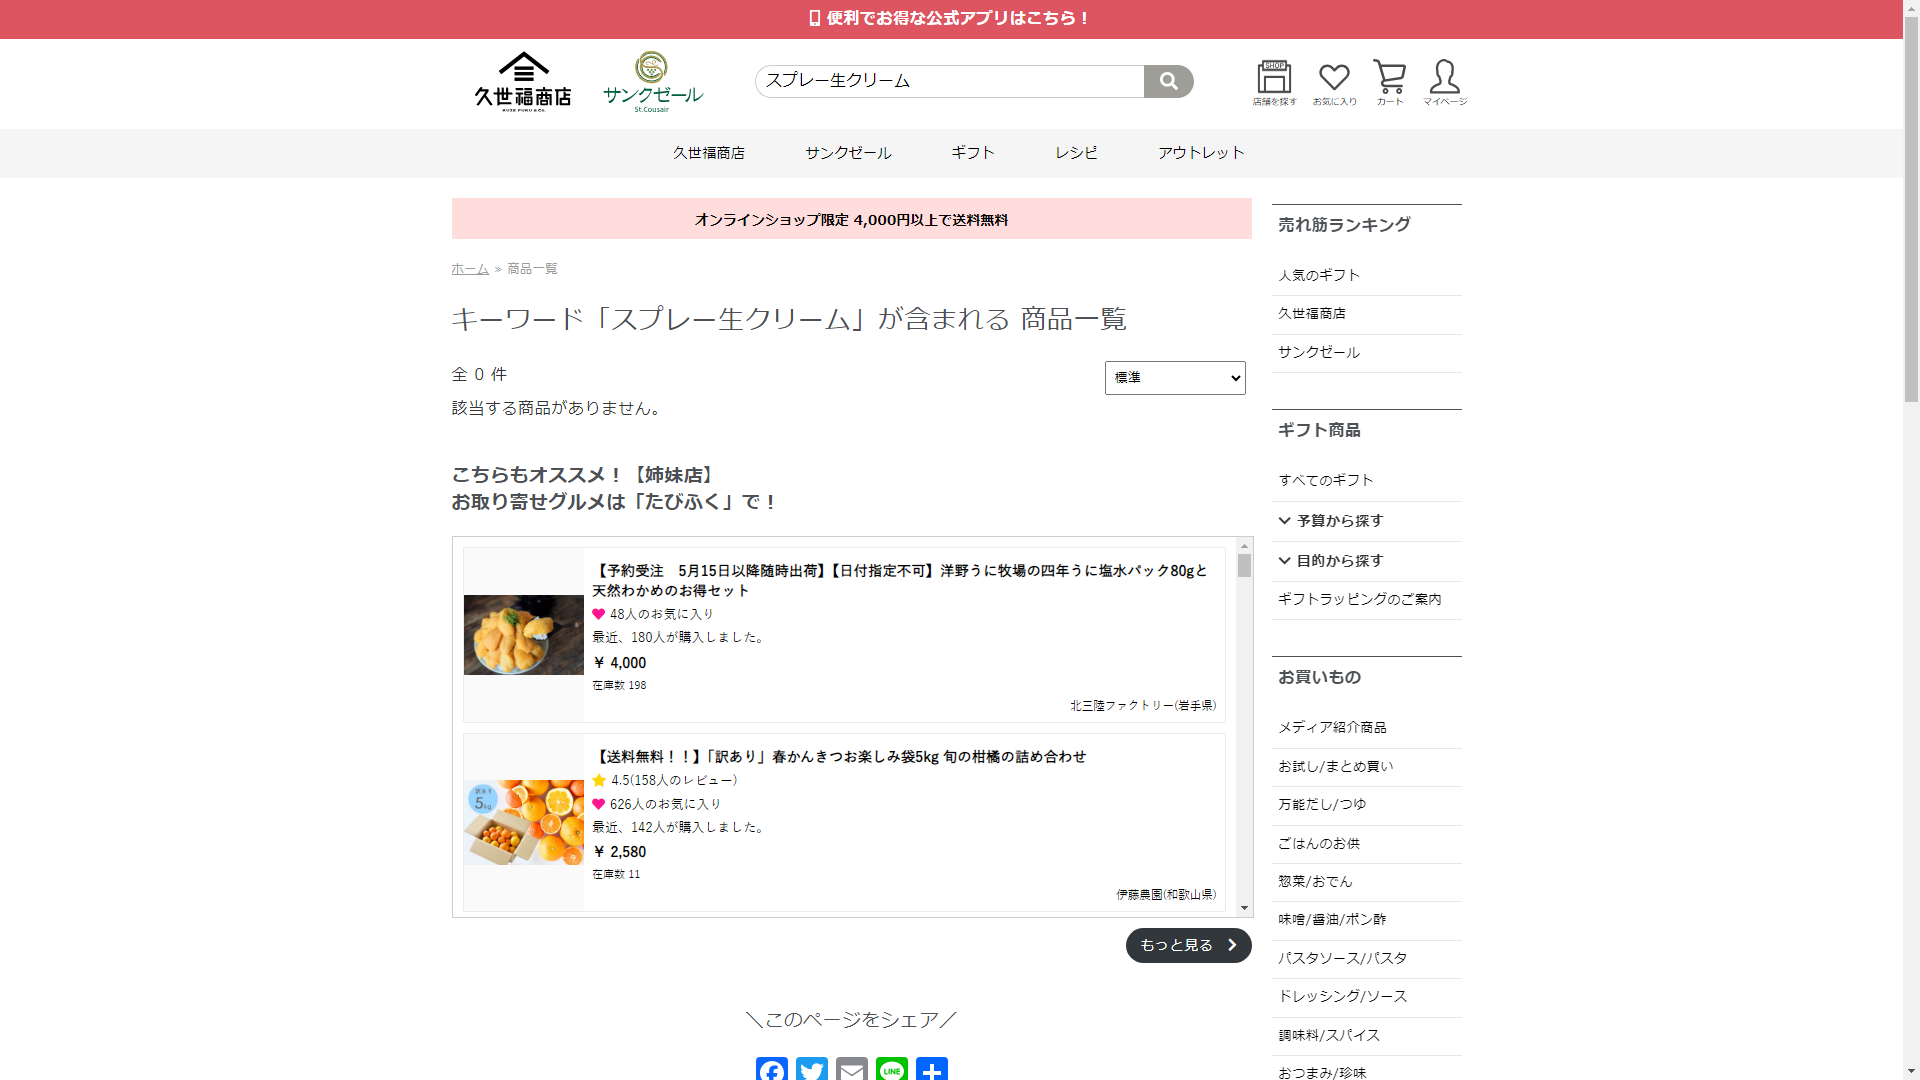Click the もっと見る button

coord(1188,945)
